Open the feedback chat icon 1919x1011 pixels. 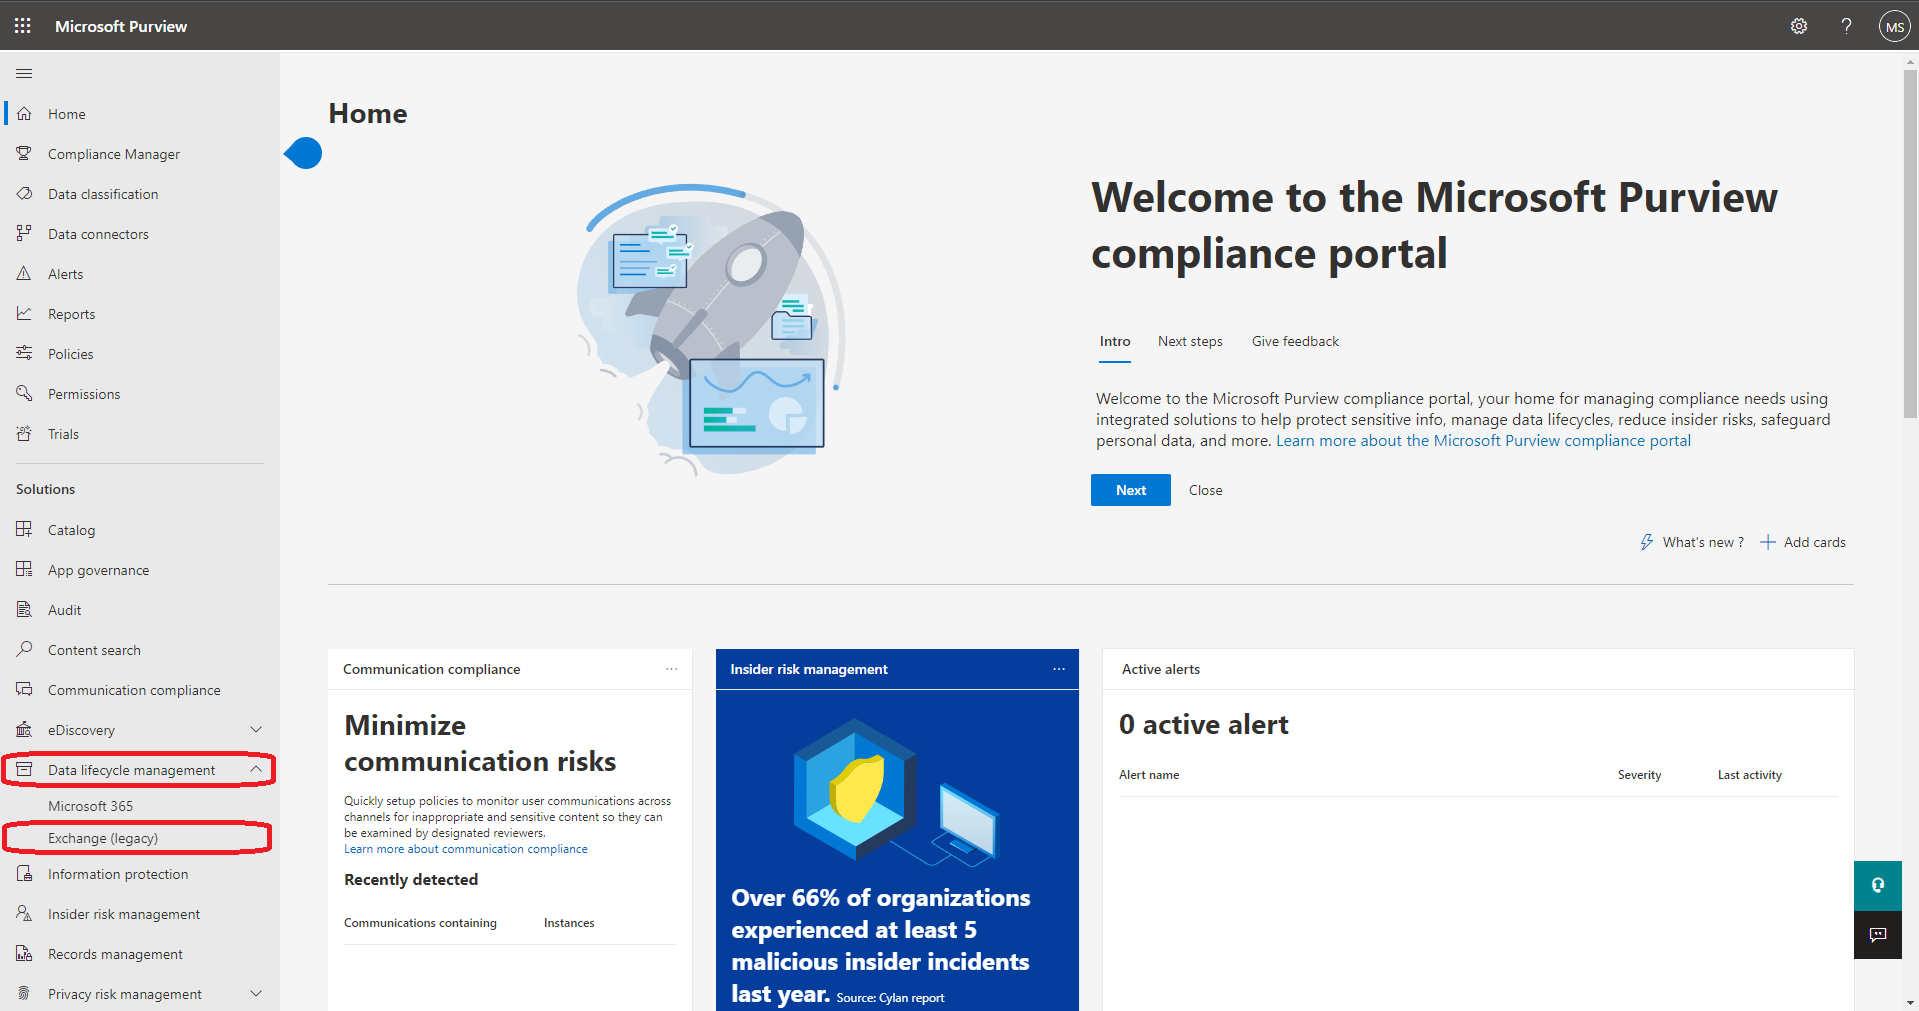1877,934
